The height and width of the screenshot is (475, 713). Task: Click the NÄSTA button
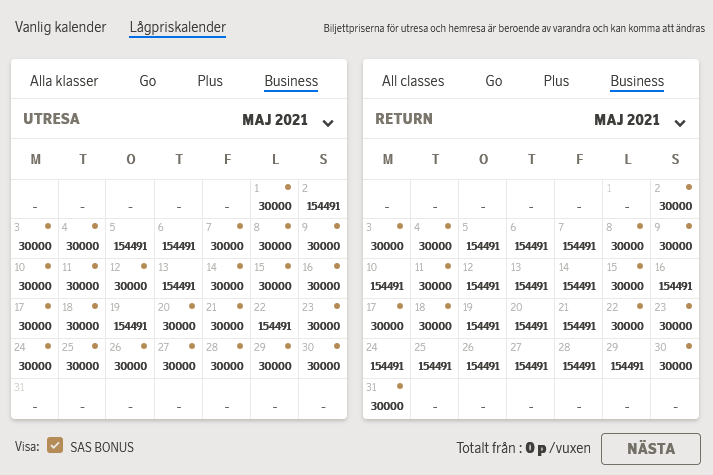(650, 448)
